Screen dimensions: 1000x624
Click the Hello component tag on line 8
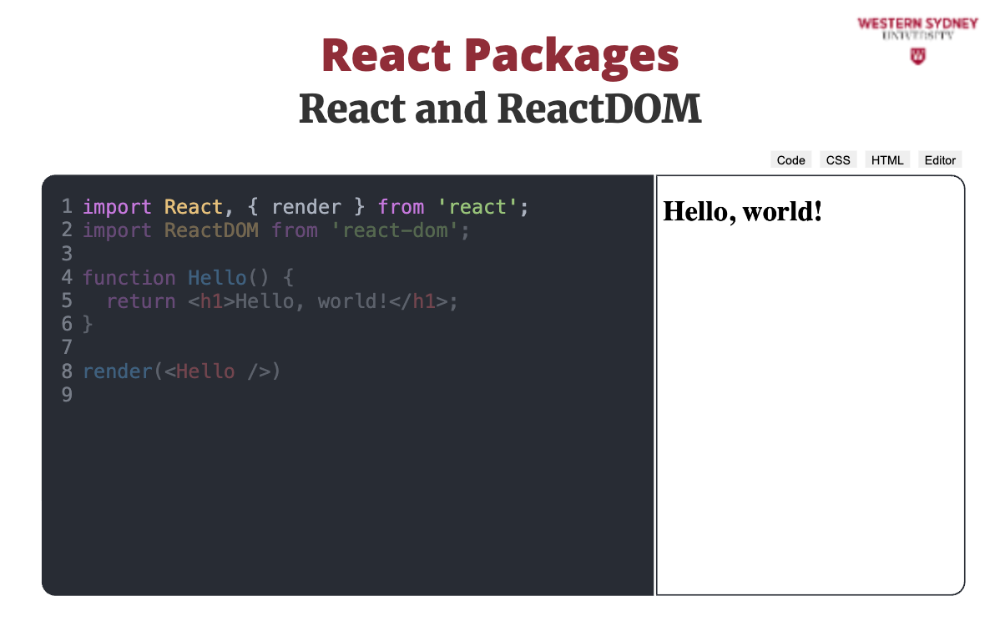click(x=206, y=372)
